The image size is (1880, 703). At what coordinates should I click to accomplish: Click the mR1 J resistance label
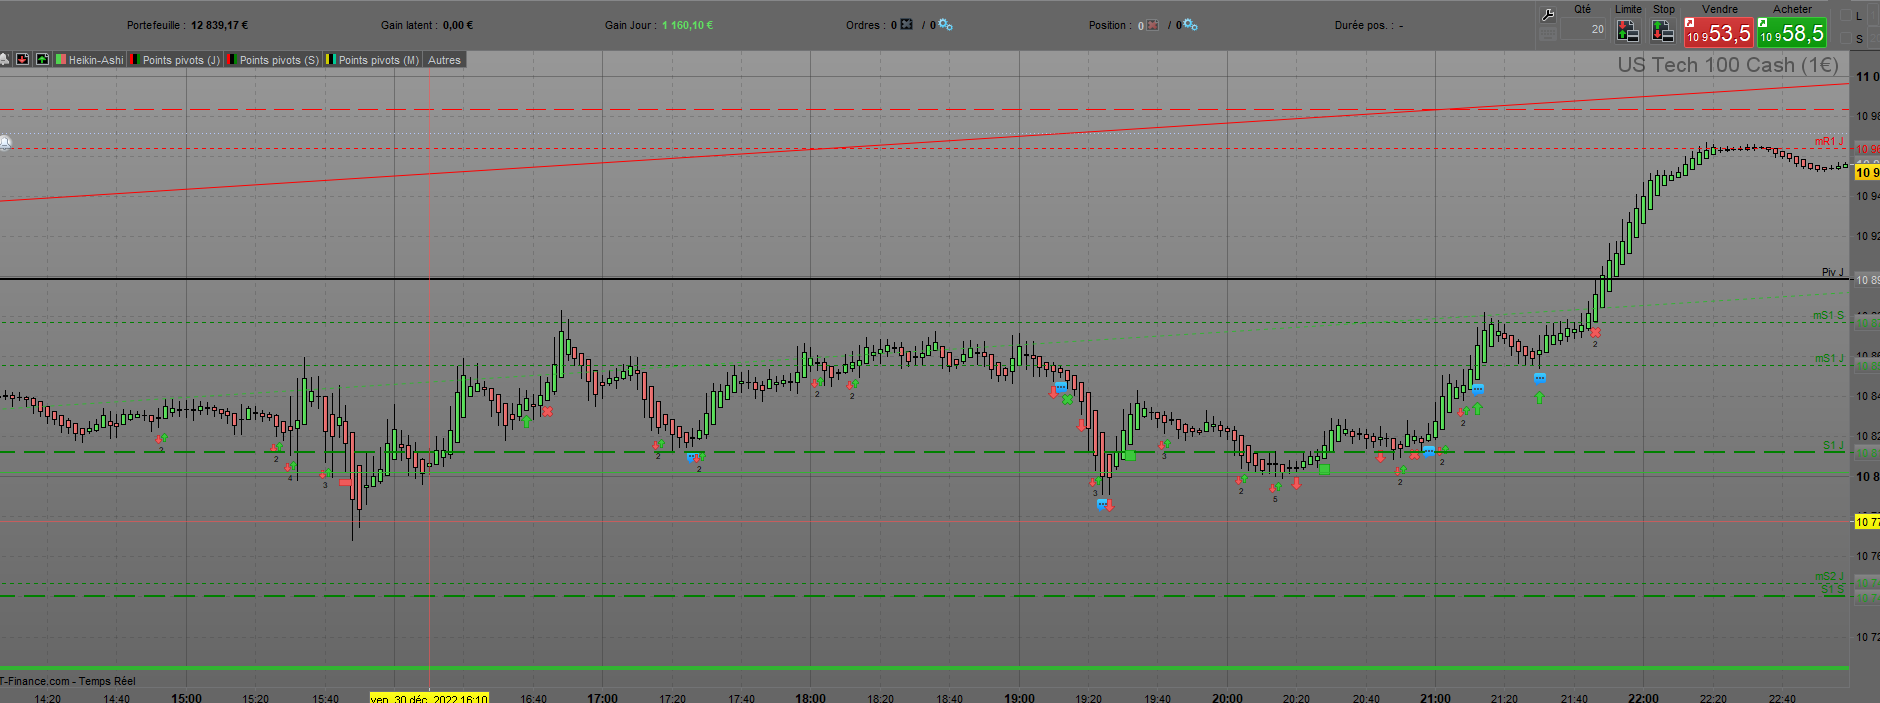tap(1829, 142)
